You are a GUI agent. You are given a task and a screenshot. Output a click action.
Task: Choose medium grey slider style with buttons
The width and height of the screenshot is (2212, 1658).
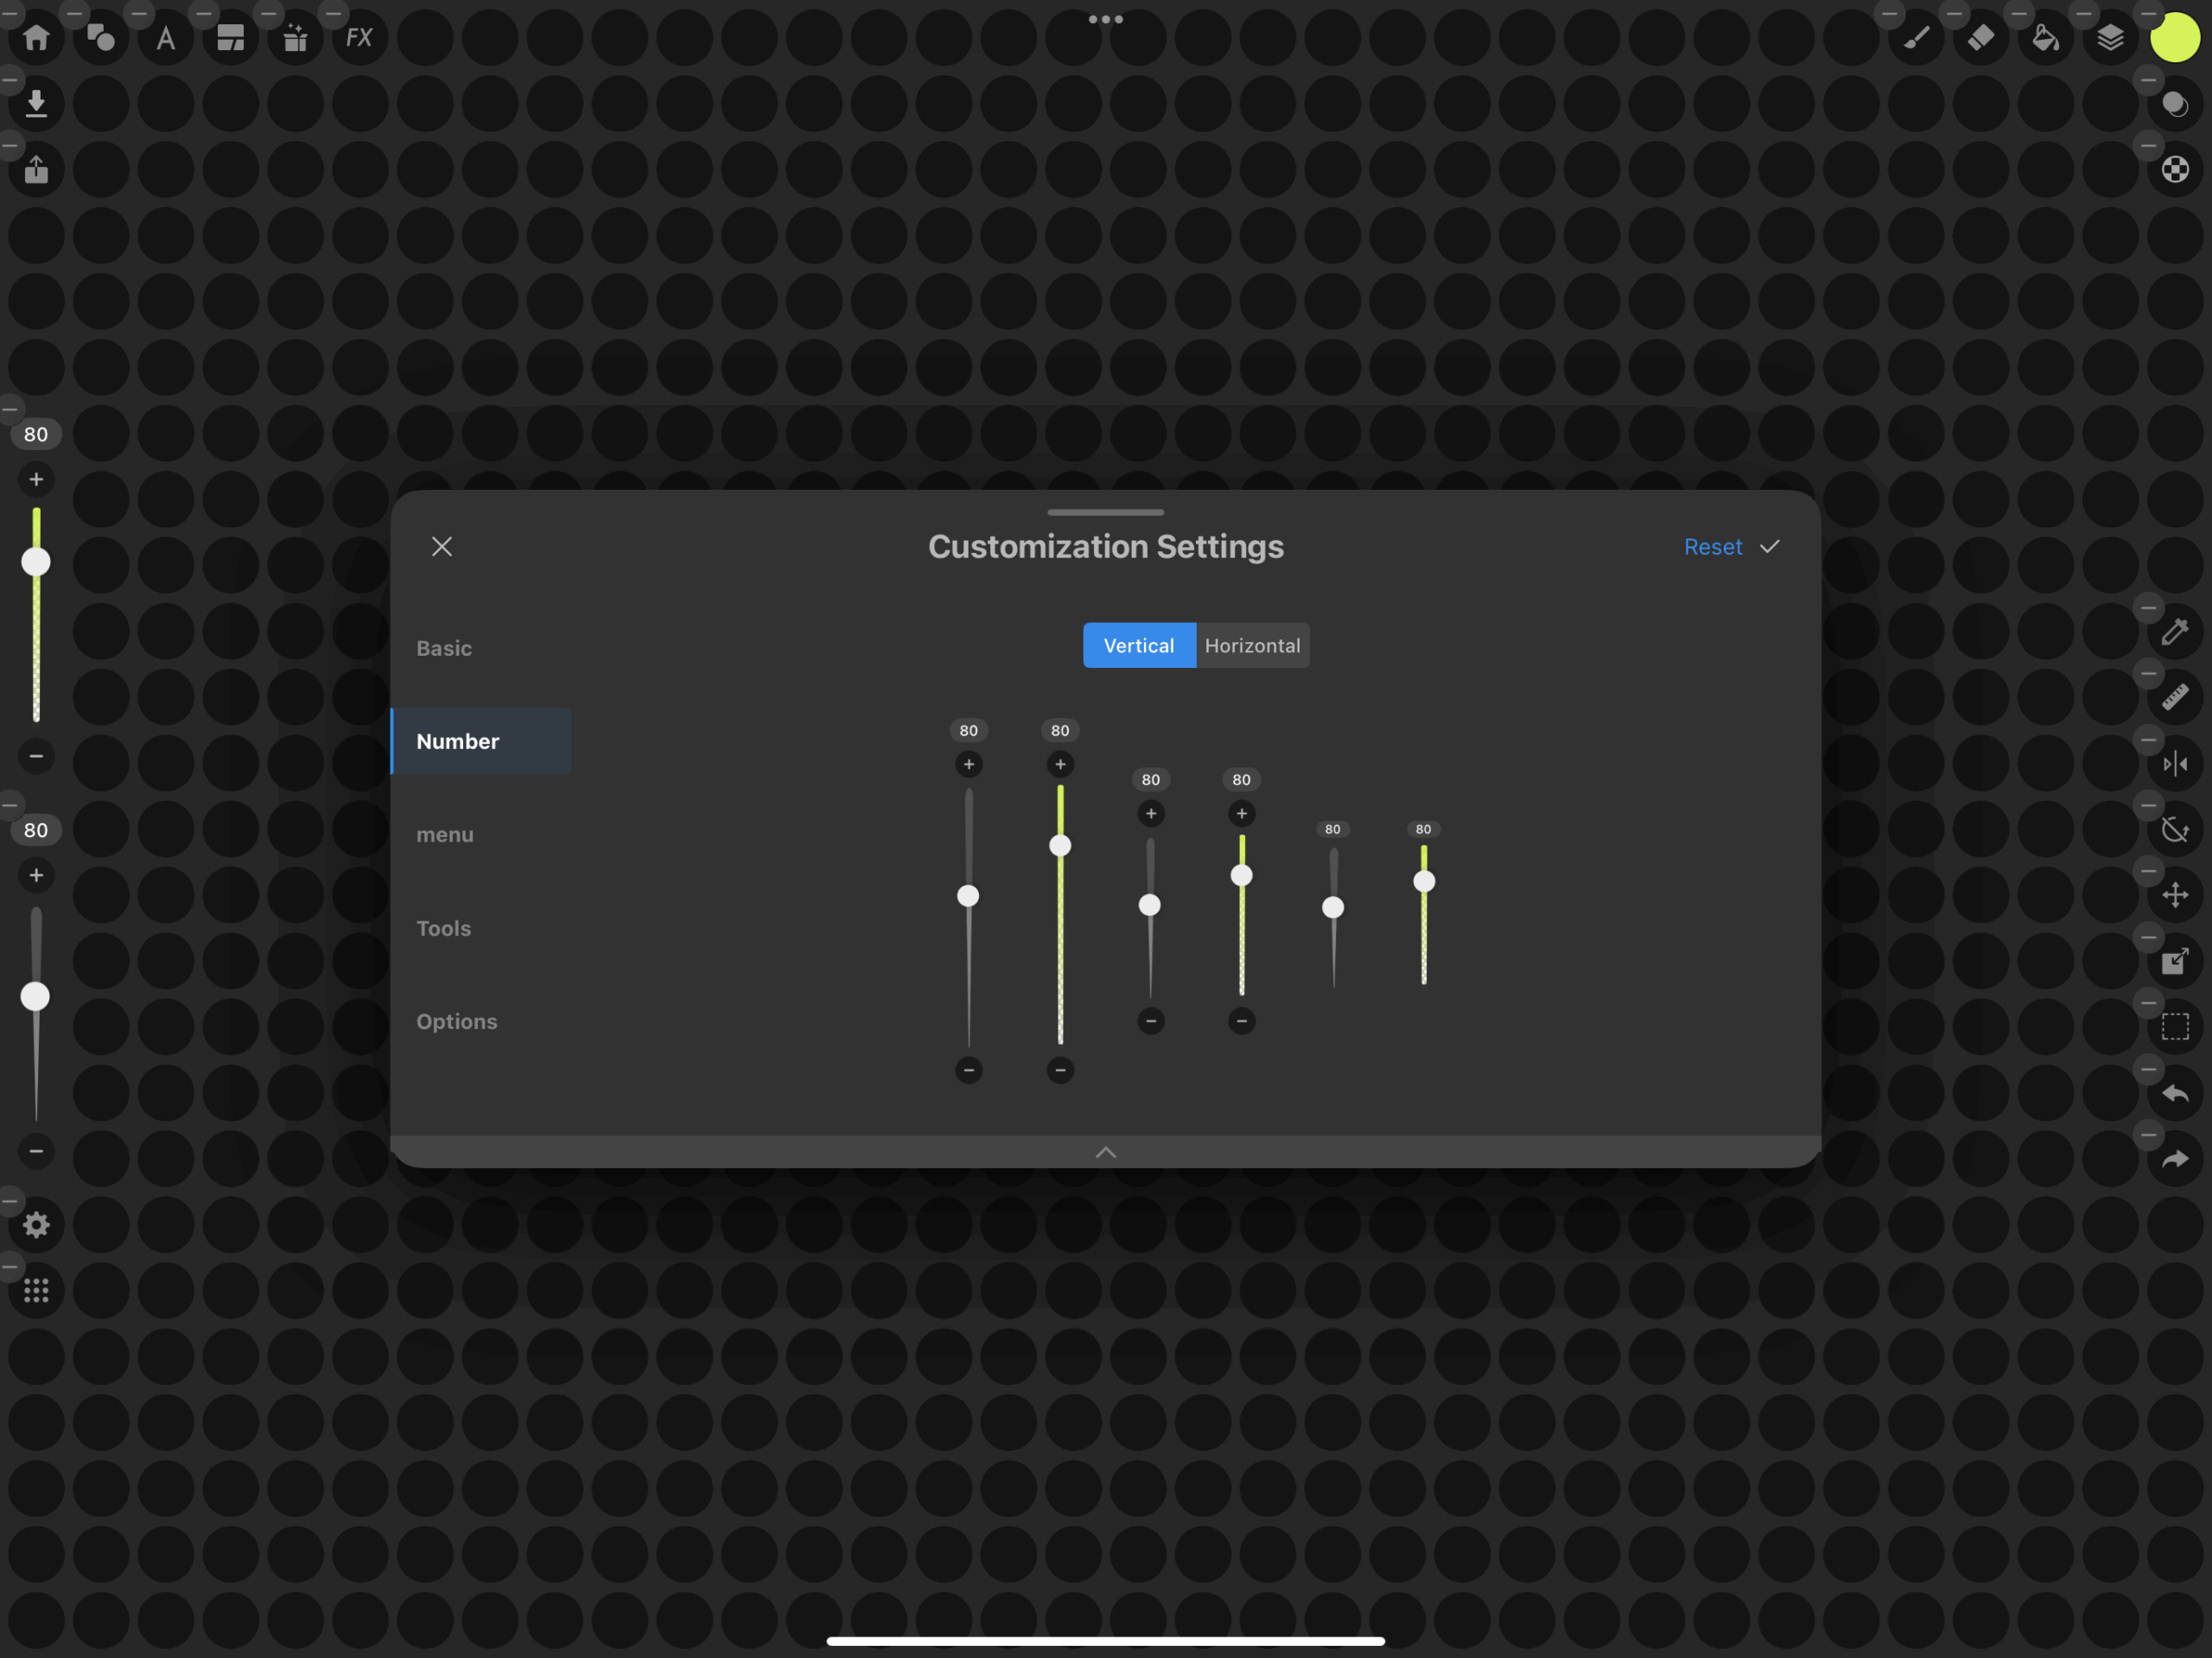1150,900
